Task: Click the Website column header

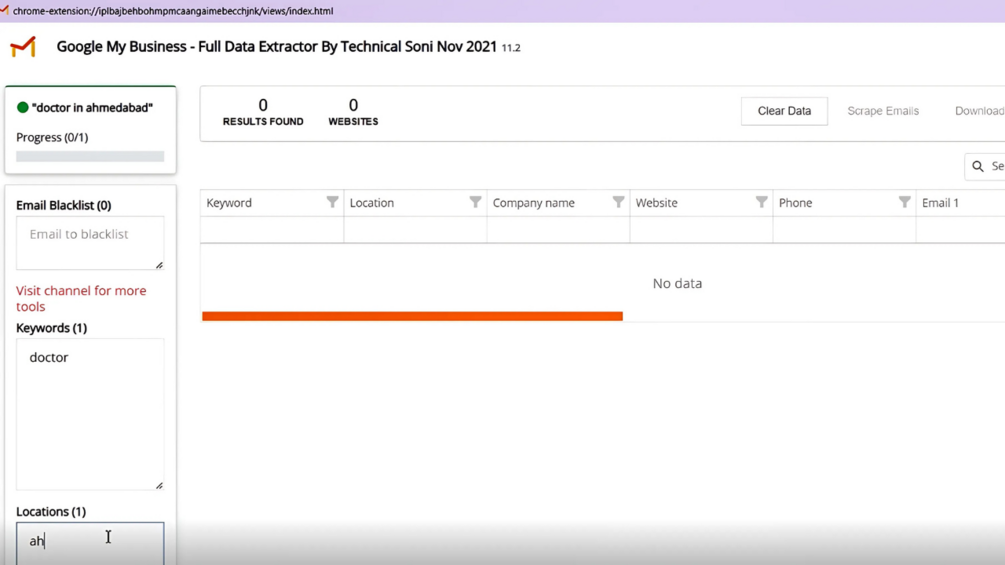Action: [701, 202]
